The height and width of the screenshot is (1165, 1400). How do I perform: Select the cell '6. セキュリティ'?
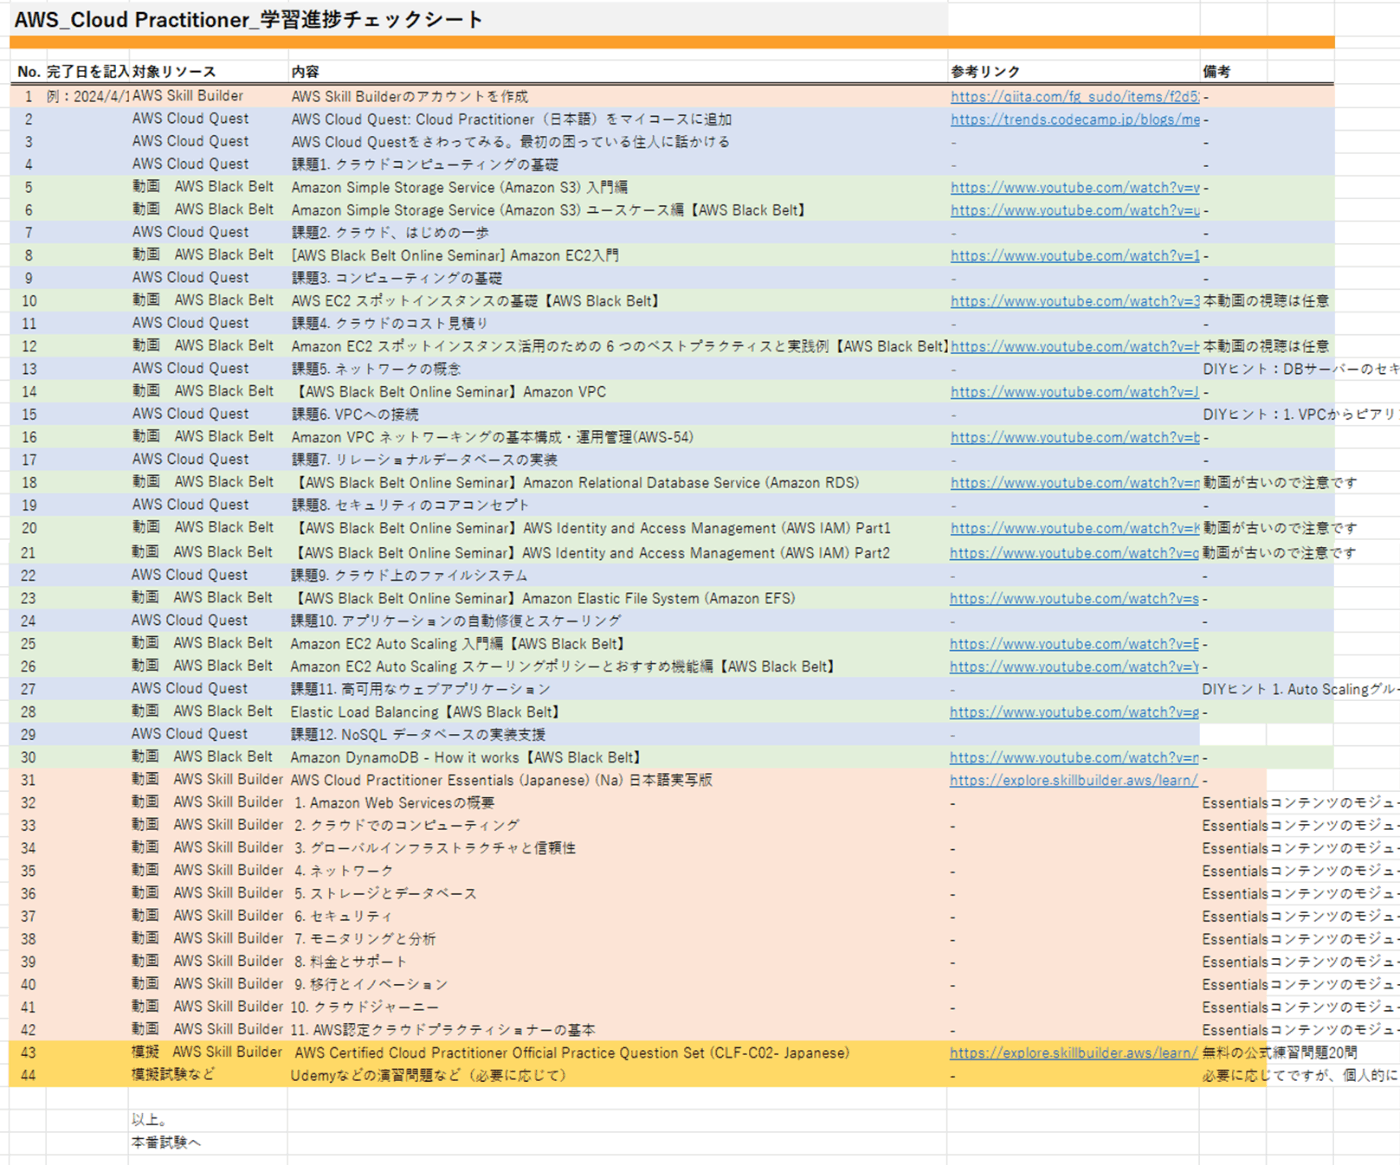[x=343, y=916]
